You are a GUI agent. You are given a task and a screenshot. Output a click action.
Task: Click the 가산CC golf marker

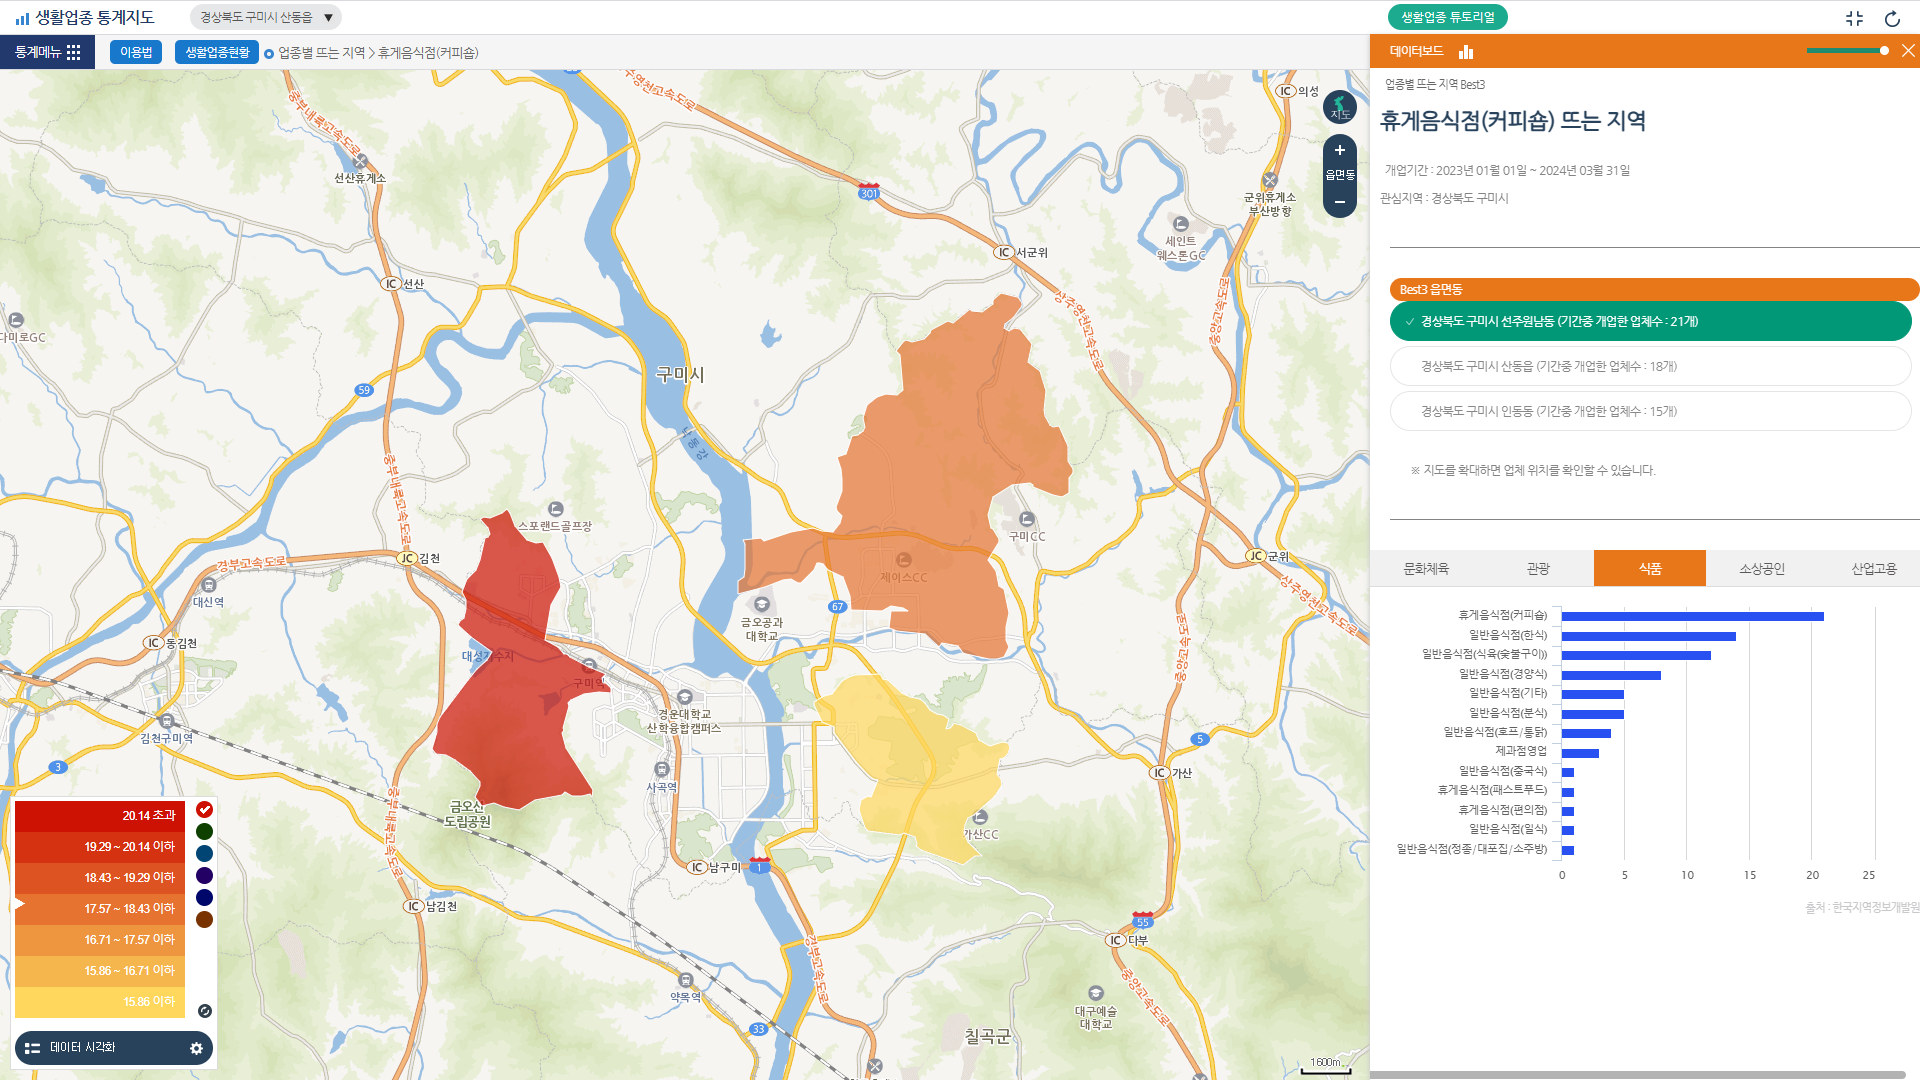coord(980,817)
